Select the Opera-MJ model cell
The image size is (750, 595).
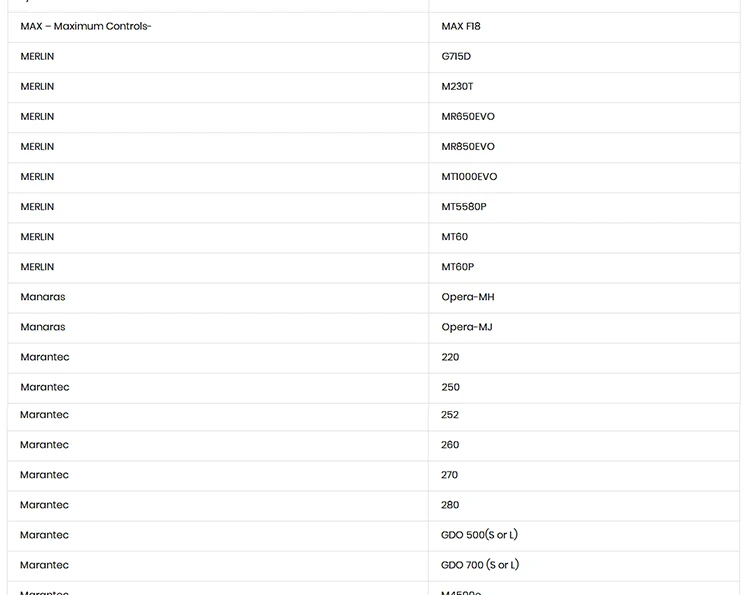(584, 328)
